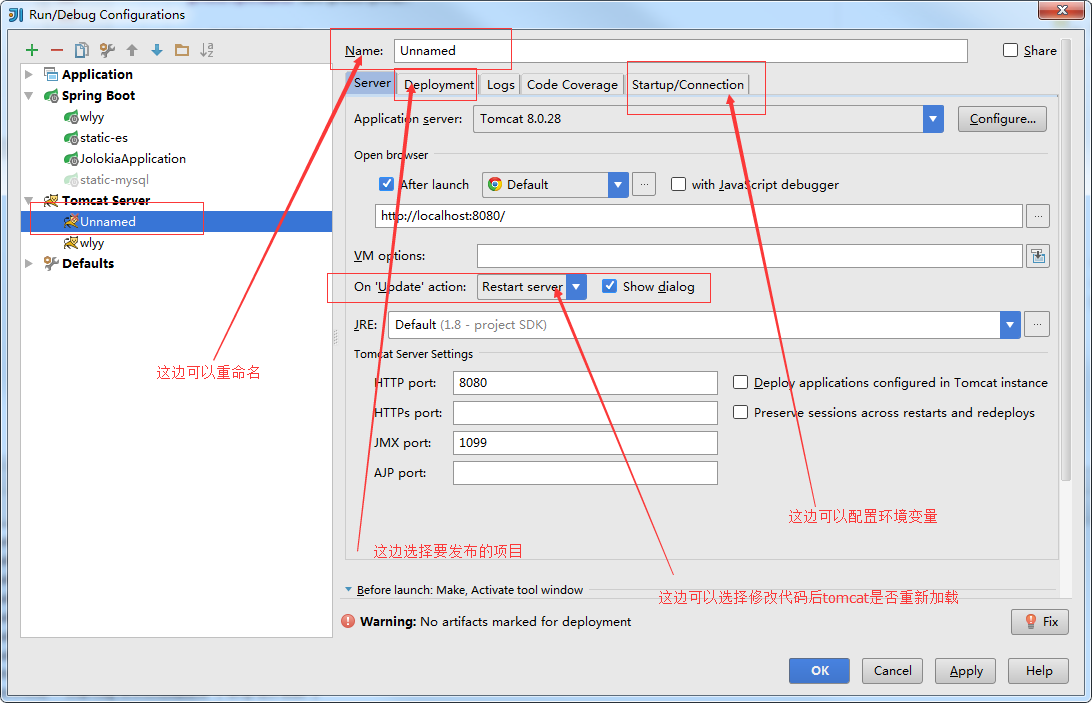The width and height of the screenshot is (1092, 703).
Task: Open the Code Coverage tab
Action: tap(572, 84)
